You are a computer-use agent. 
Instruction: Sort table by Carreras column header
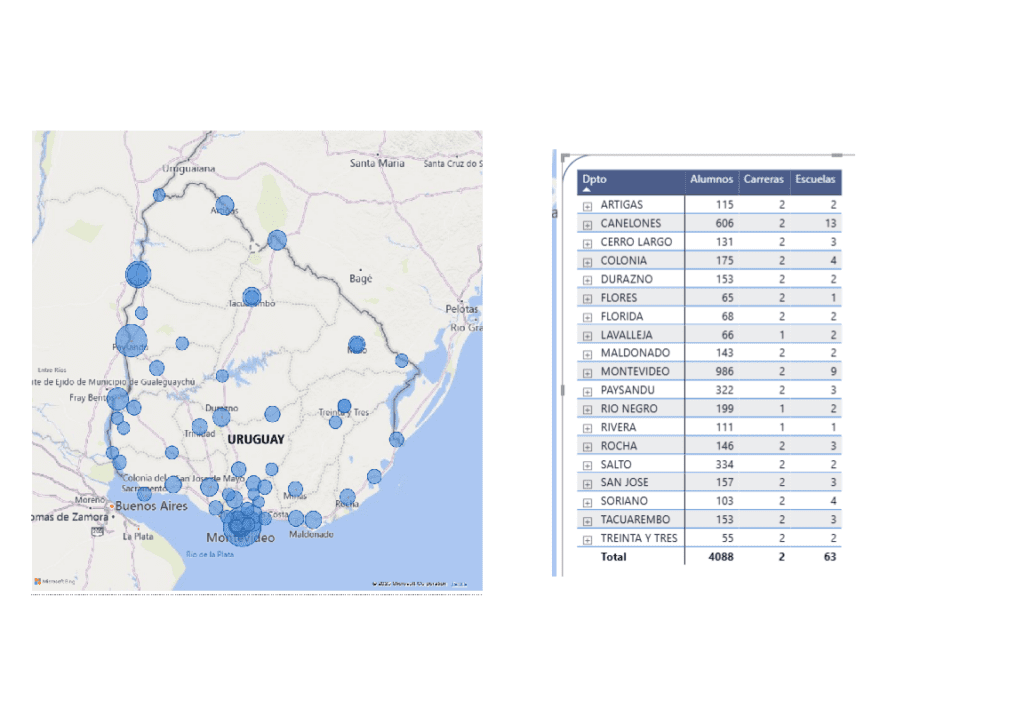(763, 179)
